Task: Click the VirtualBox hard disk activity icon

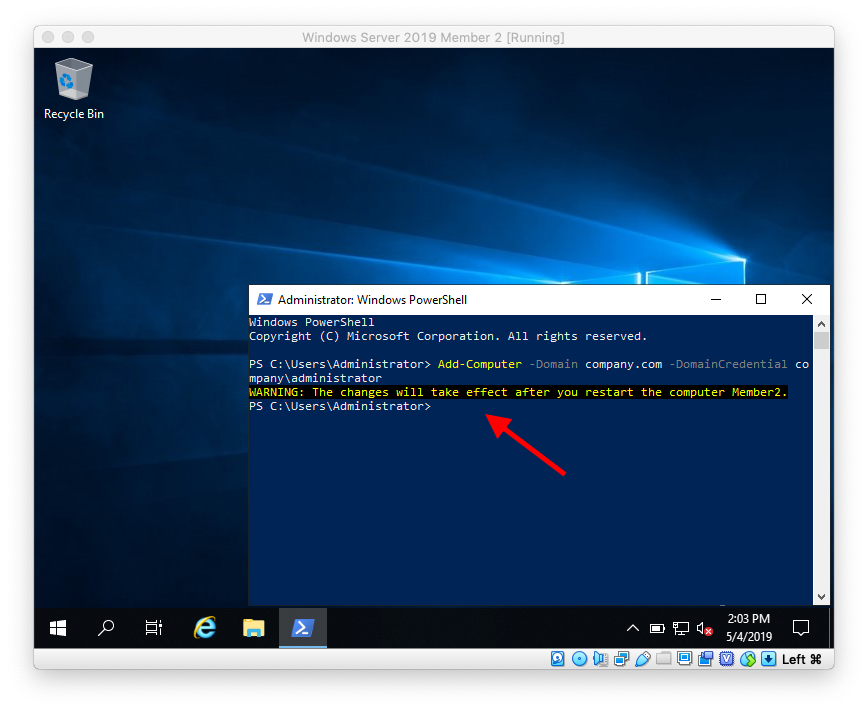Action: [557, 658]
